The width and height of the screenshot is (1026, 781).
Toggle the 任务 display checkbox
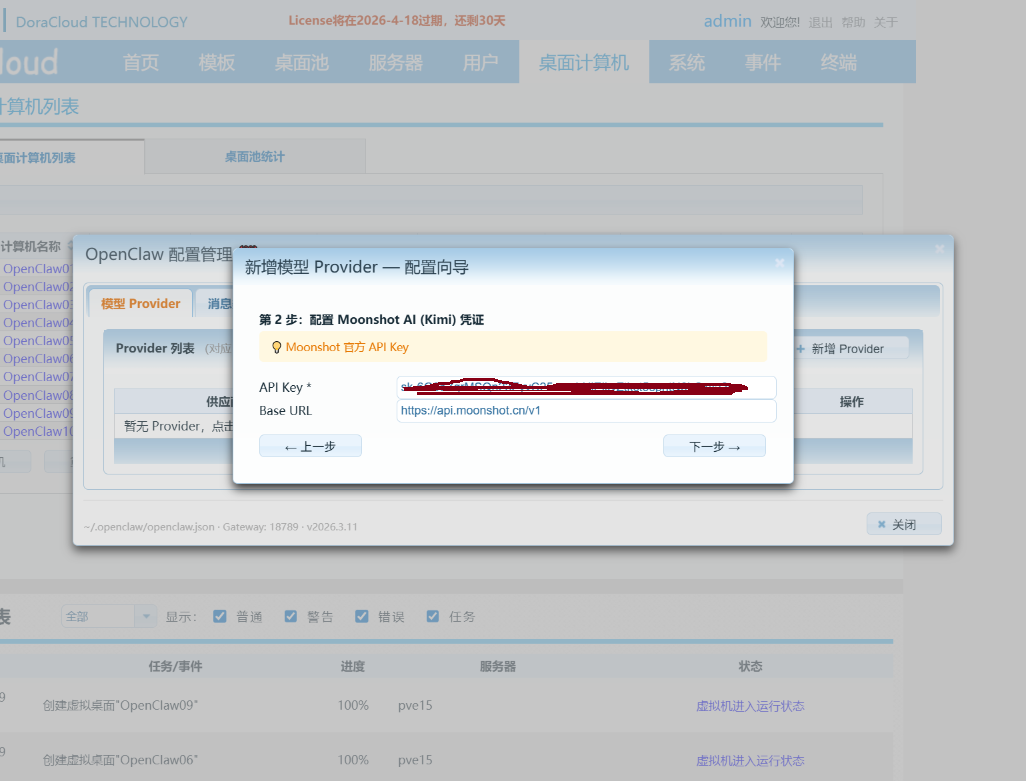(x=433, y=616)
